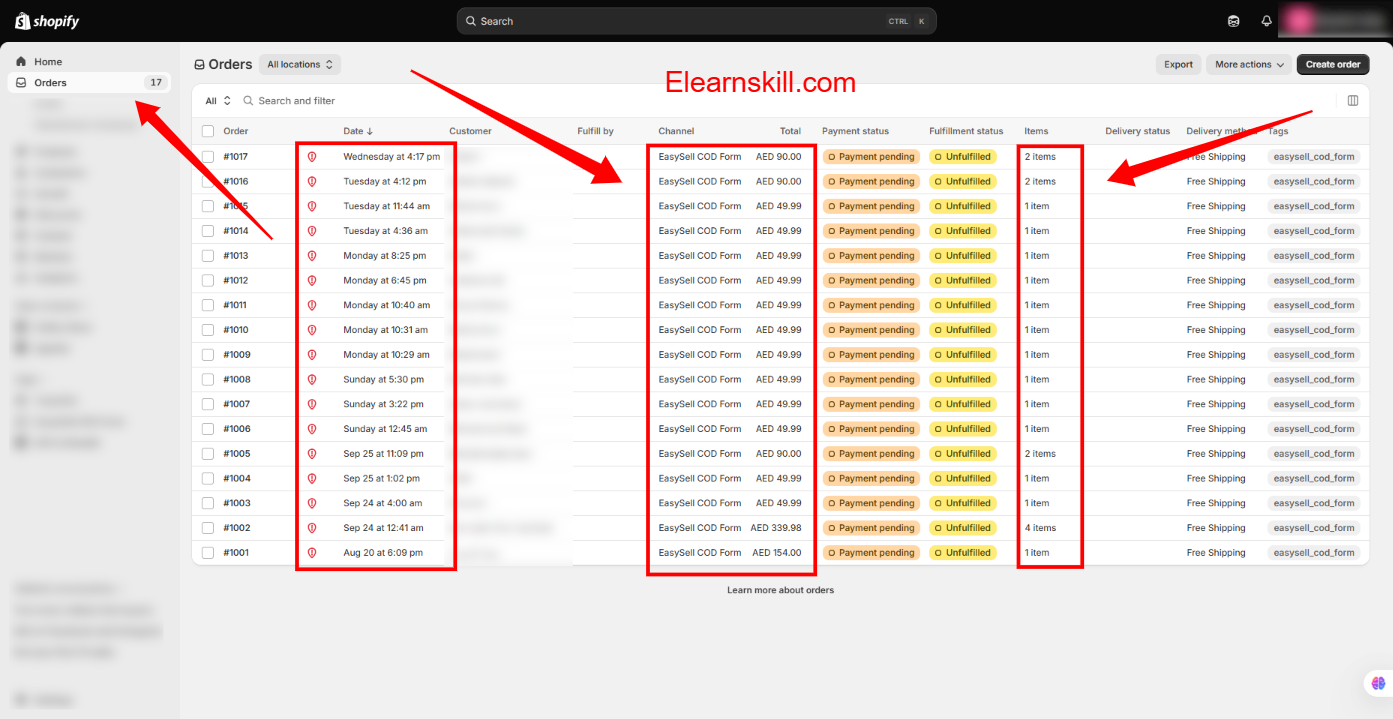This screenshot has width=1393, height=719.
Task: Expand the More actions dropdown
Action: (x=1249, y=64)
